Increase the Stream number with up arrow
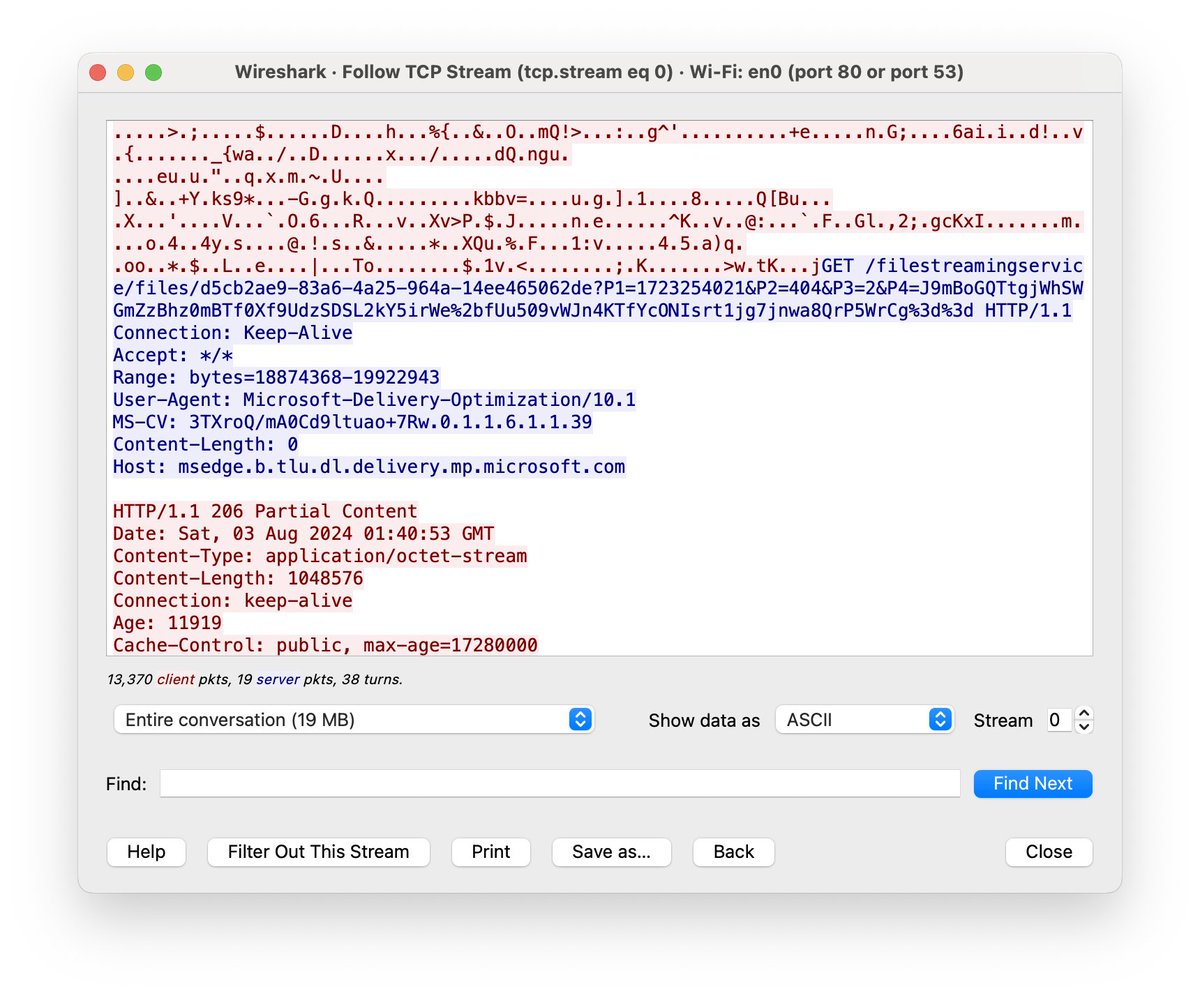Image resolution: width=1200 pixels, height=996 pixels. click(1084, 714)
